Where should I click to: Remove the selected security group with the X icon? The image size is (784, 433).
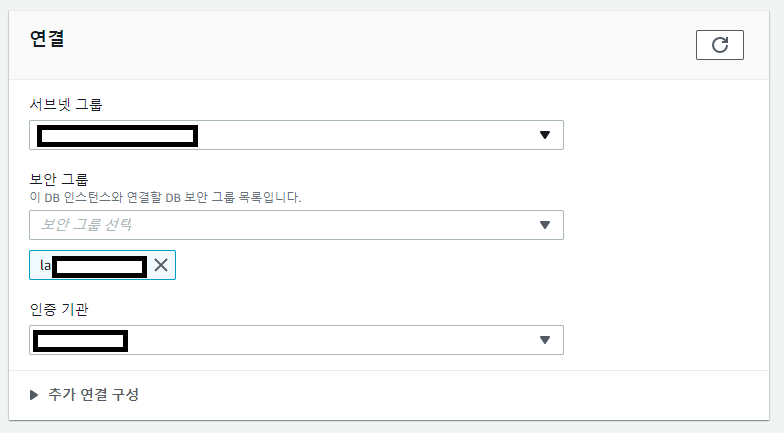click(161, 265)
